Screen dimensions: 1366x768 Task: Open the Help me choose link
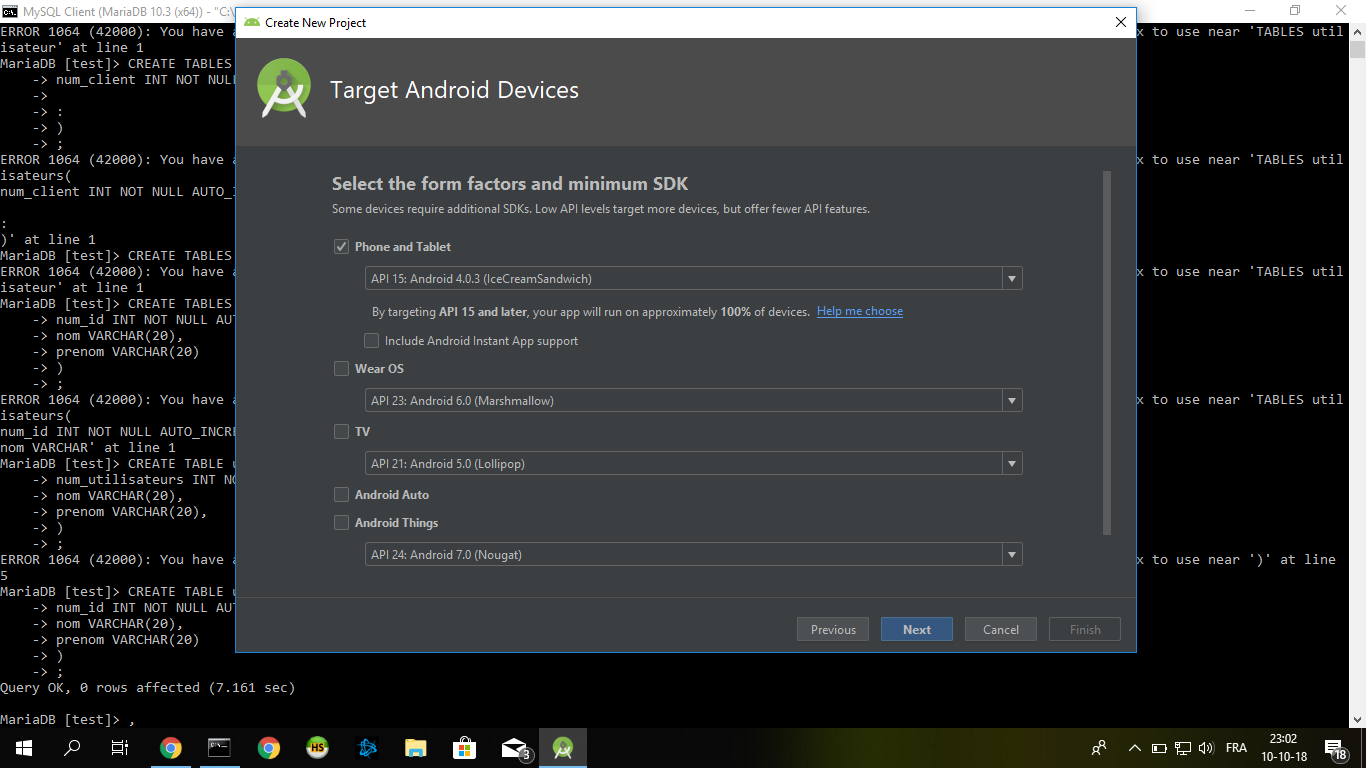click(860, 312)
